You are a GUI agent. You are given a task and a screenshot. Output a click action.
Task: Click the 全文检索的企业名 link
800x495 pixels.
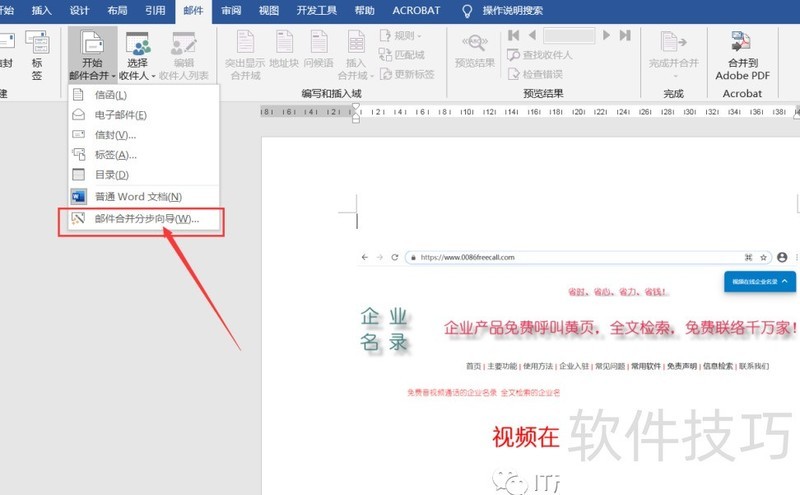click(x=530, y=392)
